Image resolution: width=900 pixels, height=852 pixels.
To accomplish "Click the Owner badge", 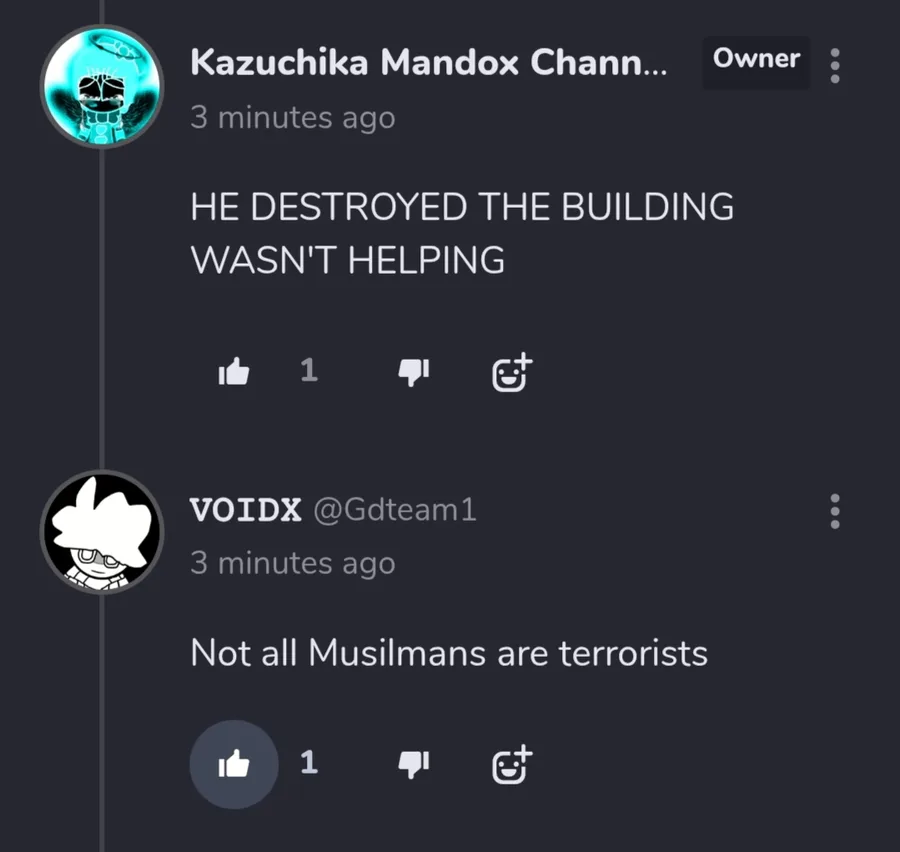I will 756,59.
